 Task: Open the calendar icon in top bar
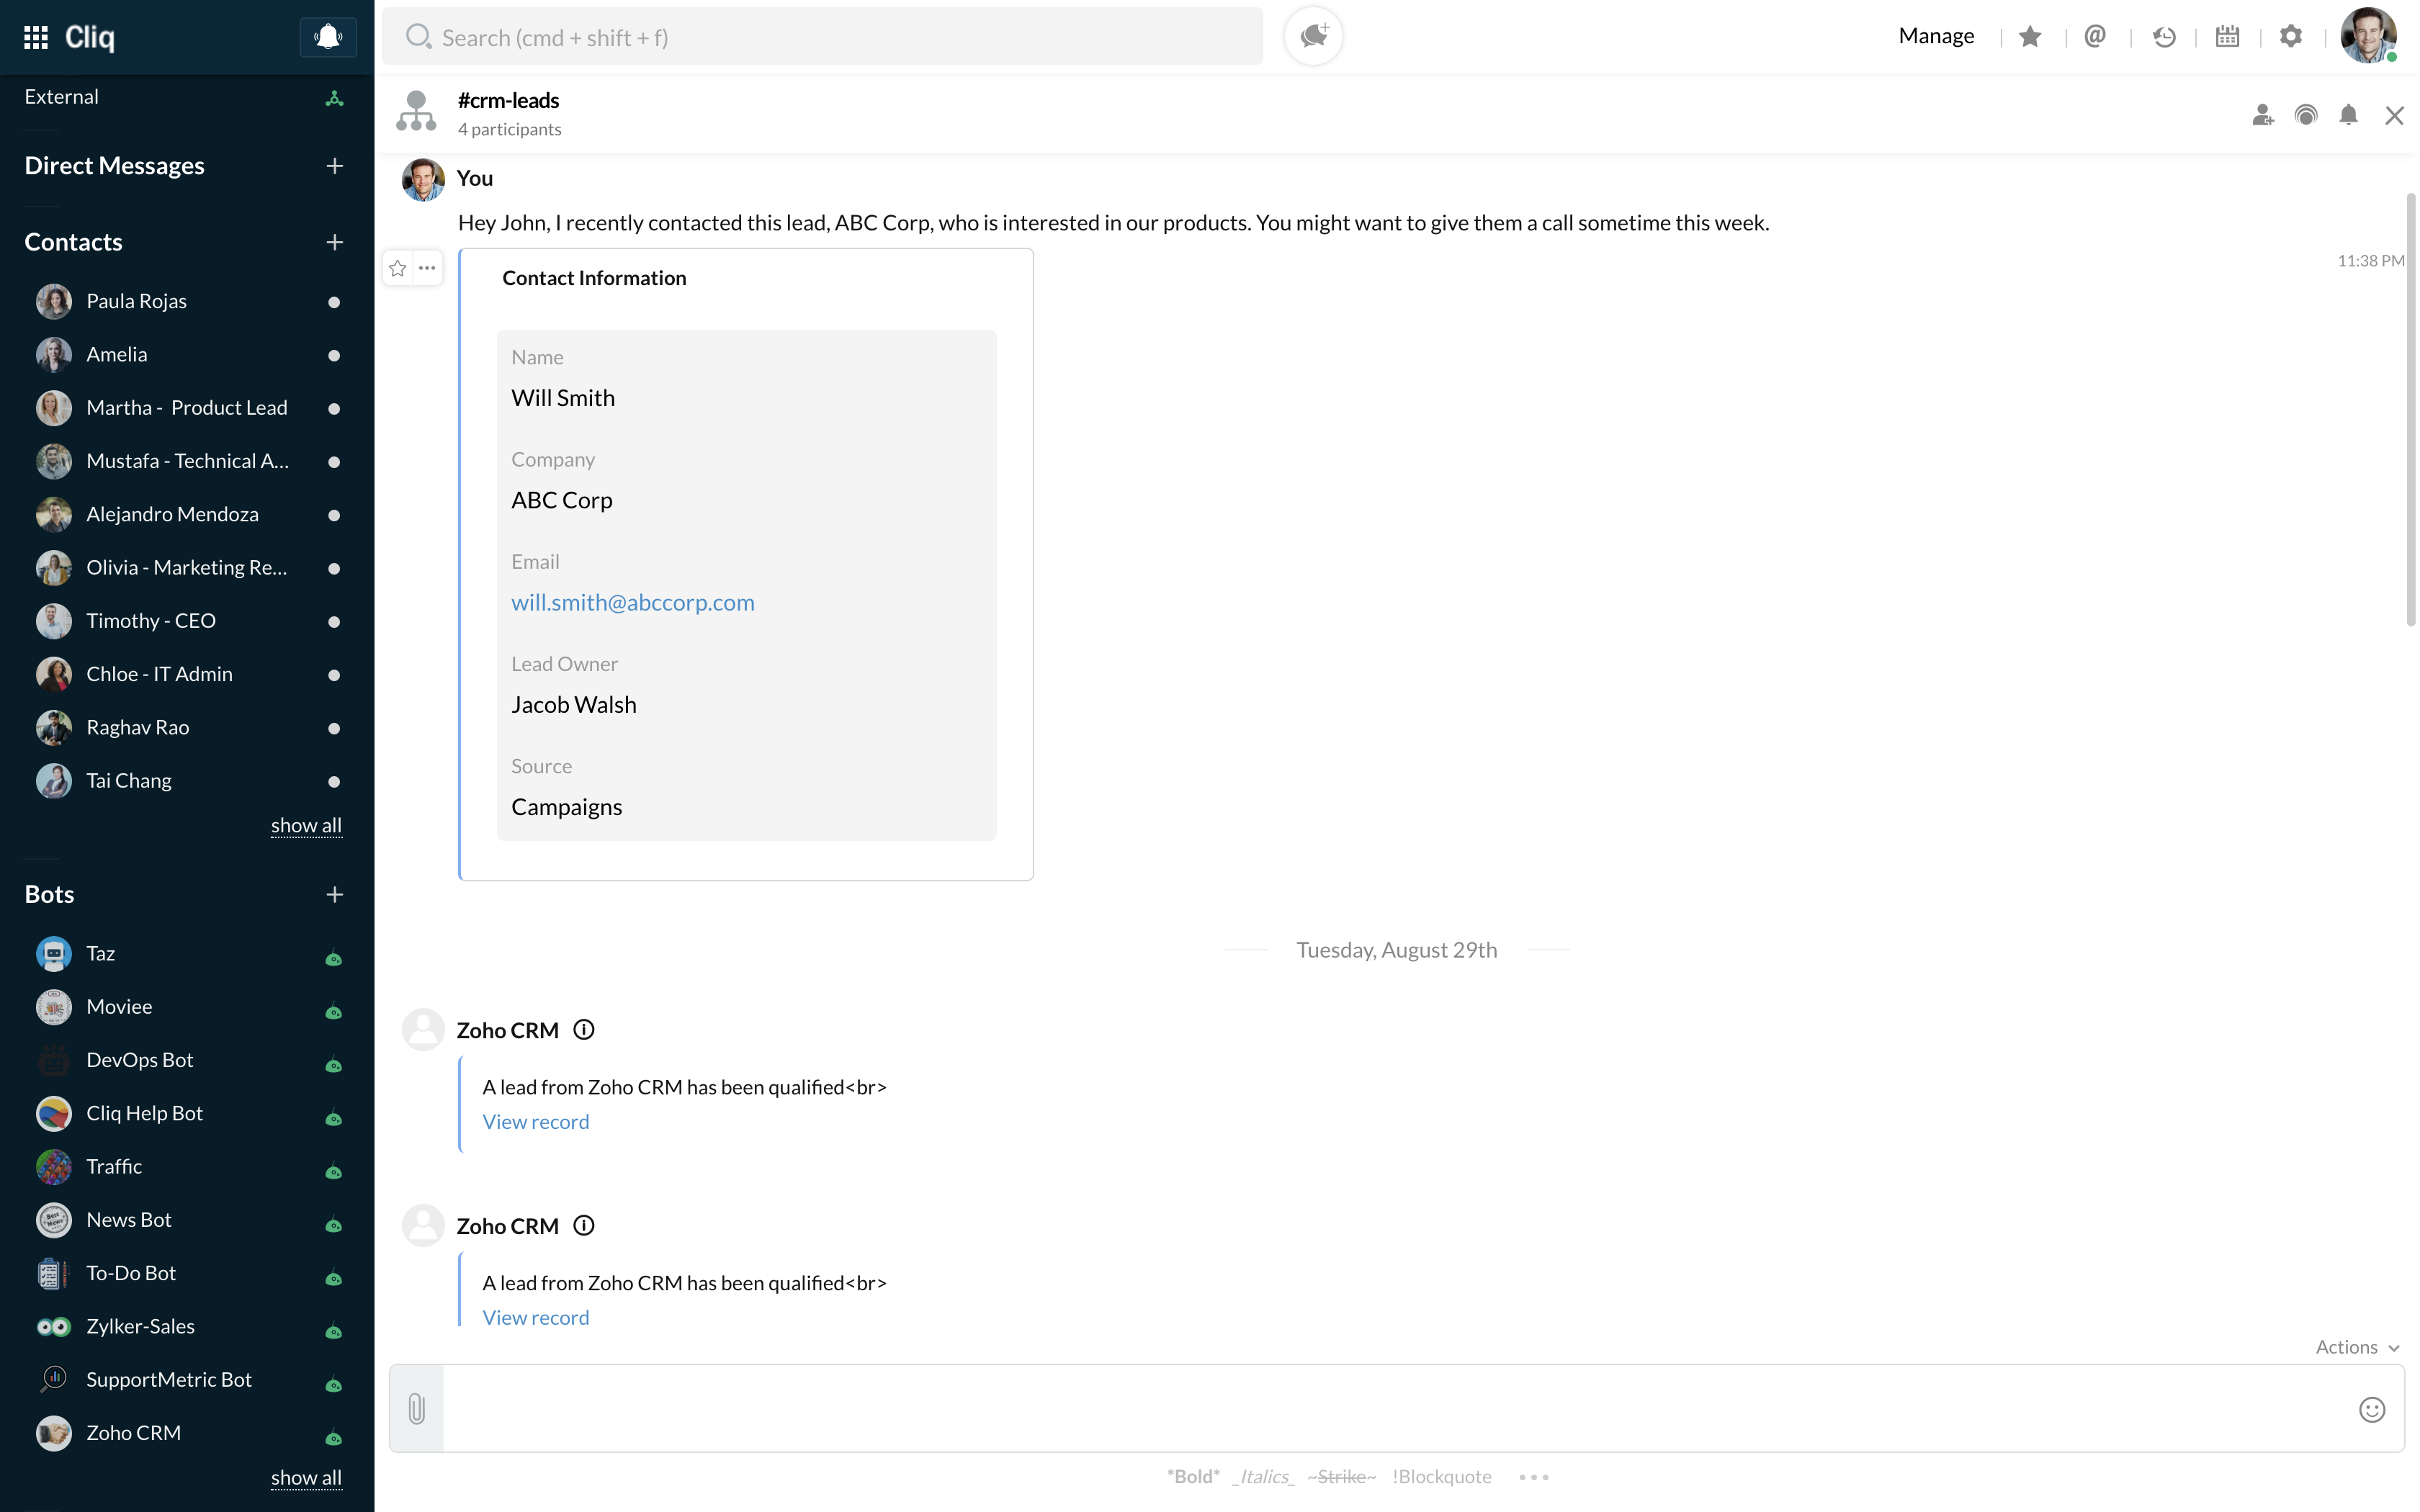pyautogui.click(x=2227, y=37)
